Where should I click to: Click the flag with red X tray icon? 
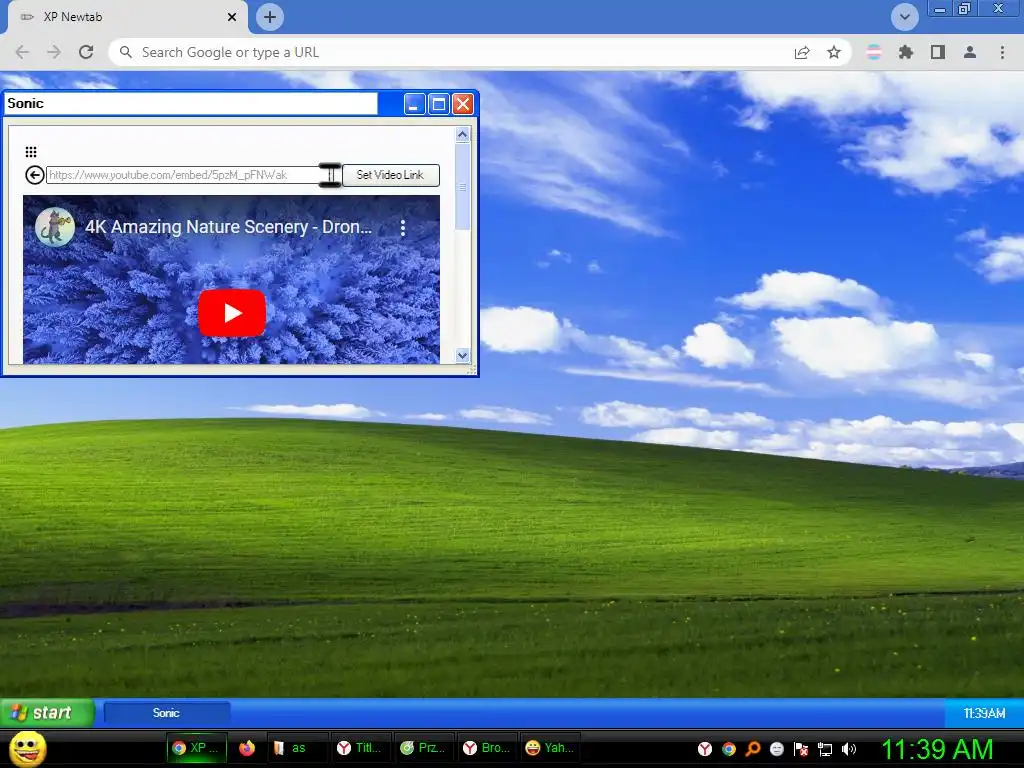(x=801, y=749)
